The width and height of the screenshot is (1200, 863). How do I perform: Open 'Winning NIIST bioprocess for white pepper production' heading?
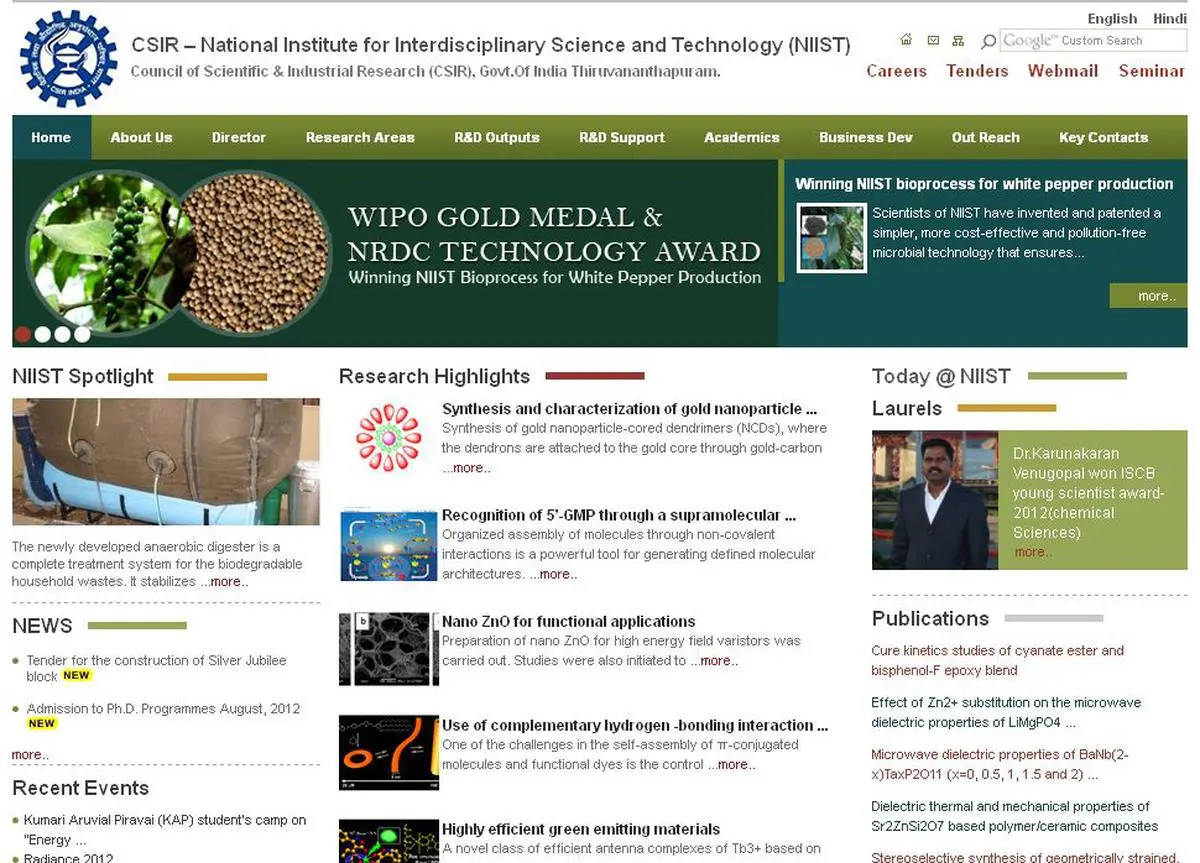(x=984, y=184)
